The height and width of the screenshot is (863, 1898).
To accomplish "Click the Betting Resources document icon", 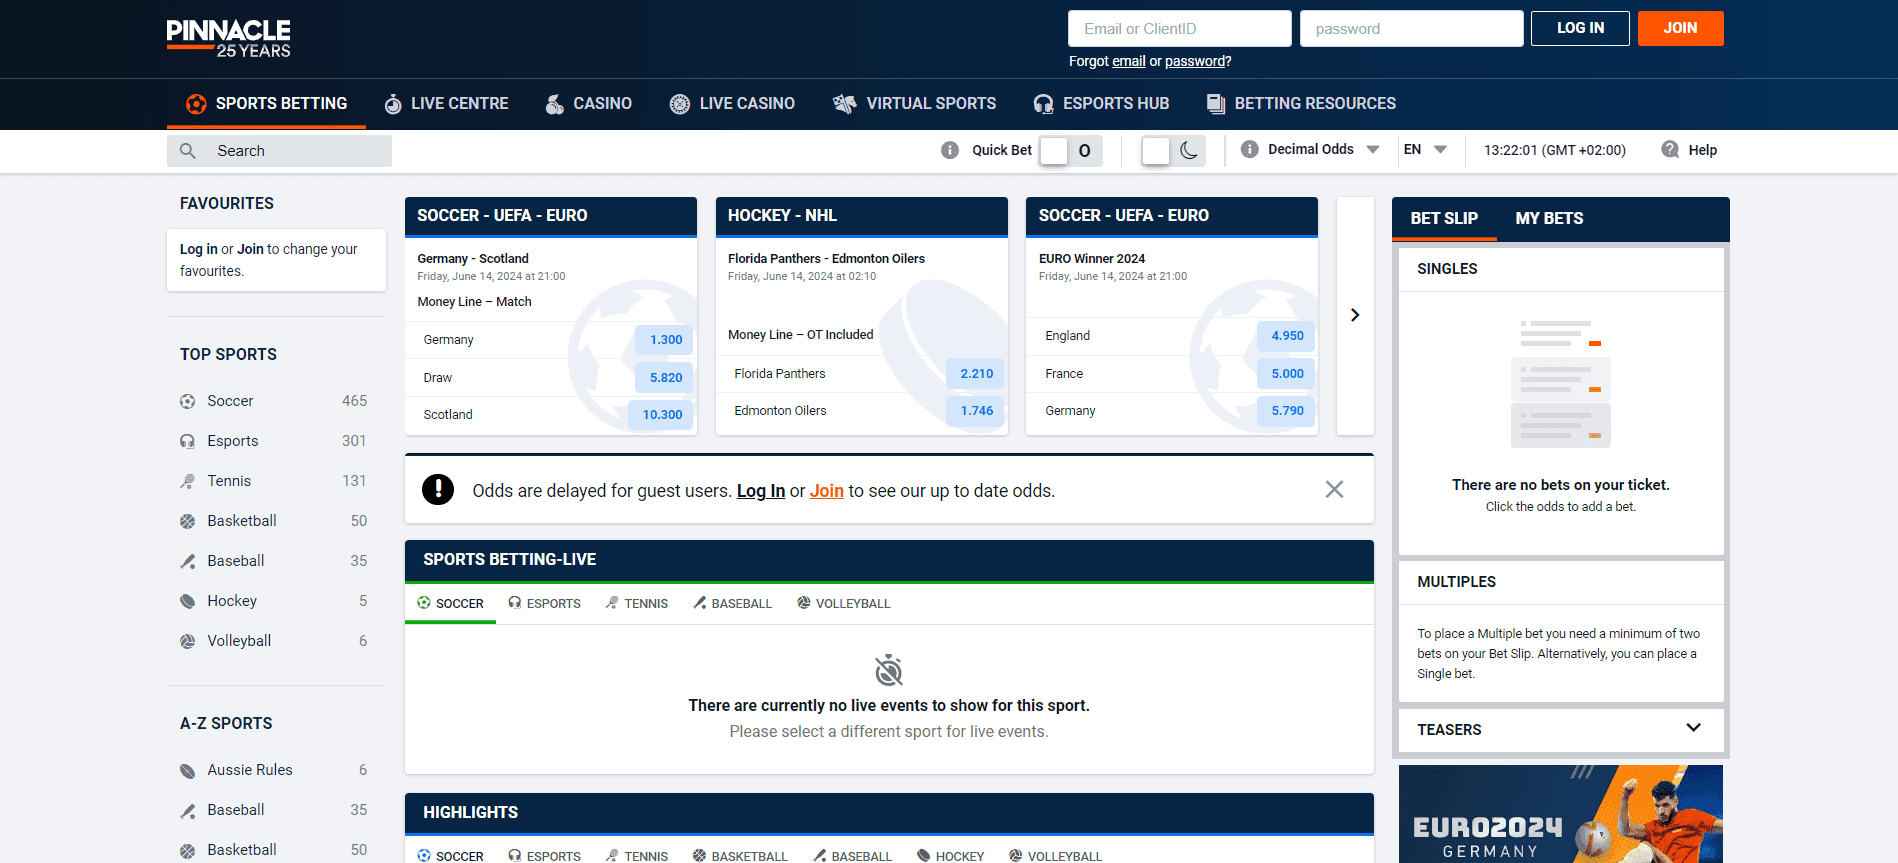I will tap(1216, 104).
